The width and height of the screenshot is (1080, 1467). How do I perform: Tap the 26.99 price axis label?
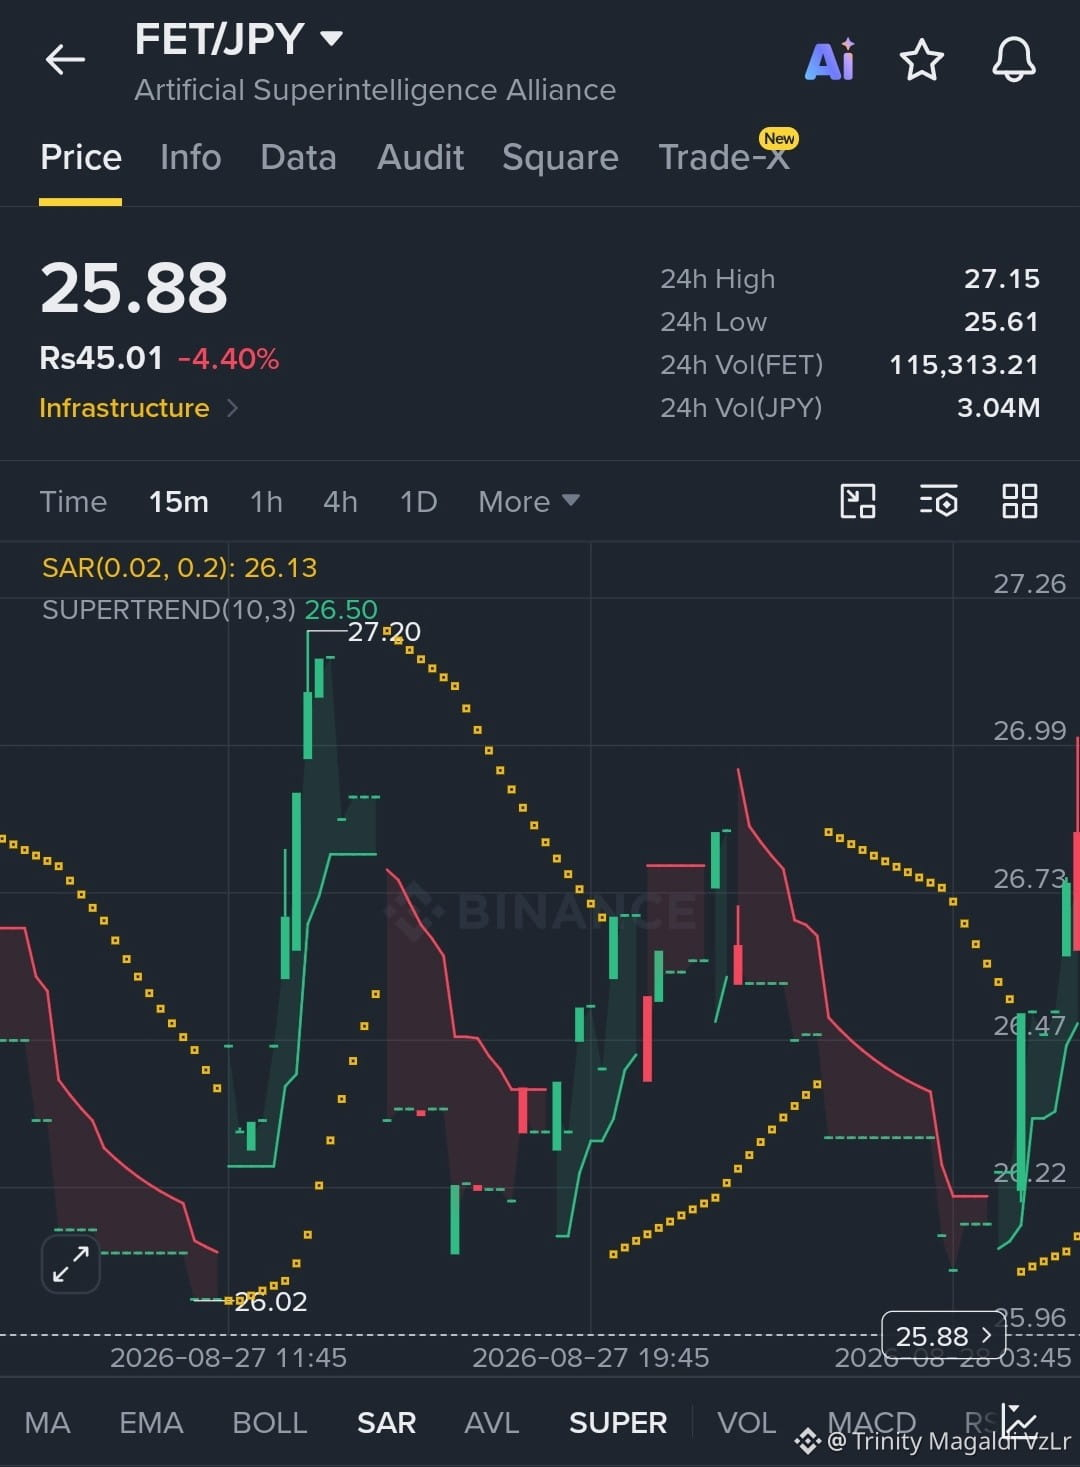click(1029, 730)
